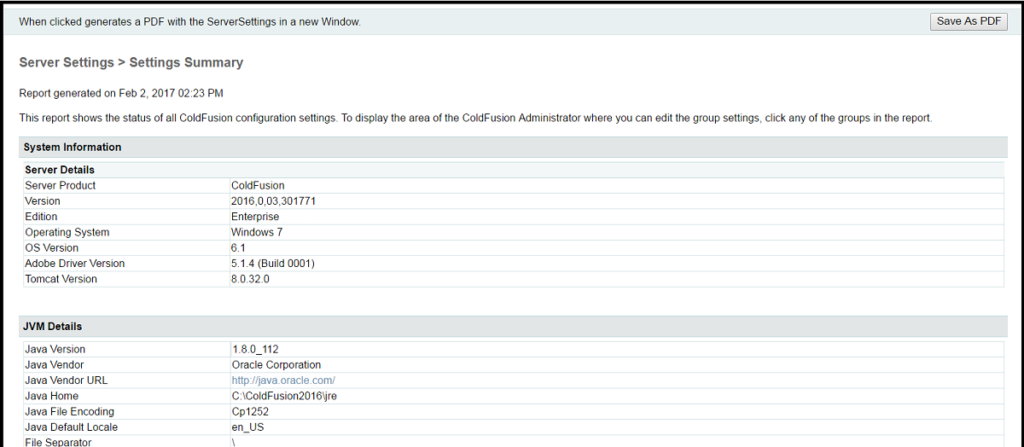Click the Java Version label
This screenshot has width=1024, height=447.
(x=55, y=349)
